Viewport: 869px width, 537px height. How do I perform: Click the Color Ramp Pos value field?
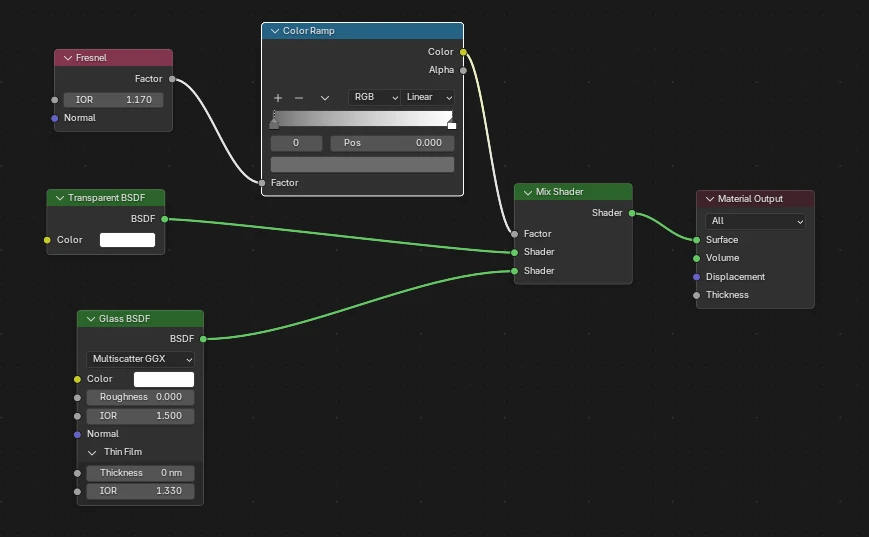(x=392, y=143)
